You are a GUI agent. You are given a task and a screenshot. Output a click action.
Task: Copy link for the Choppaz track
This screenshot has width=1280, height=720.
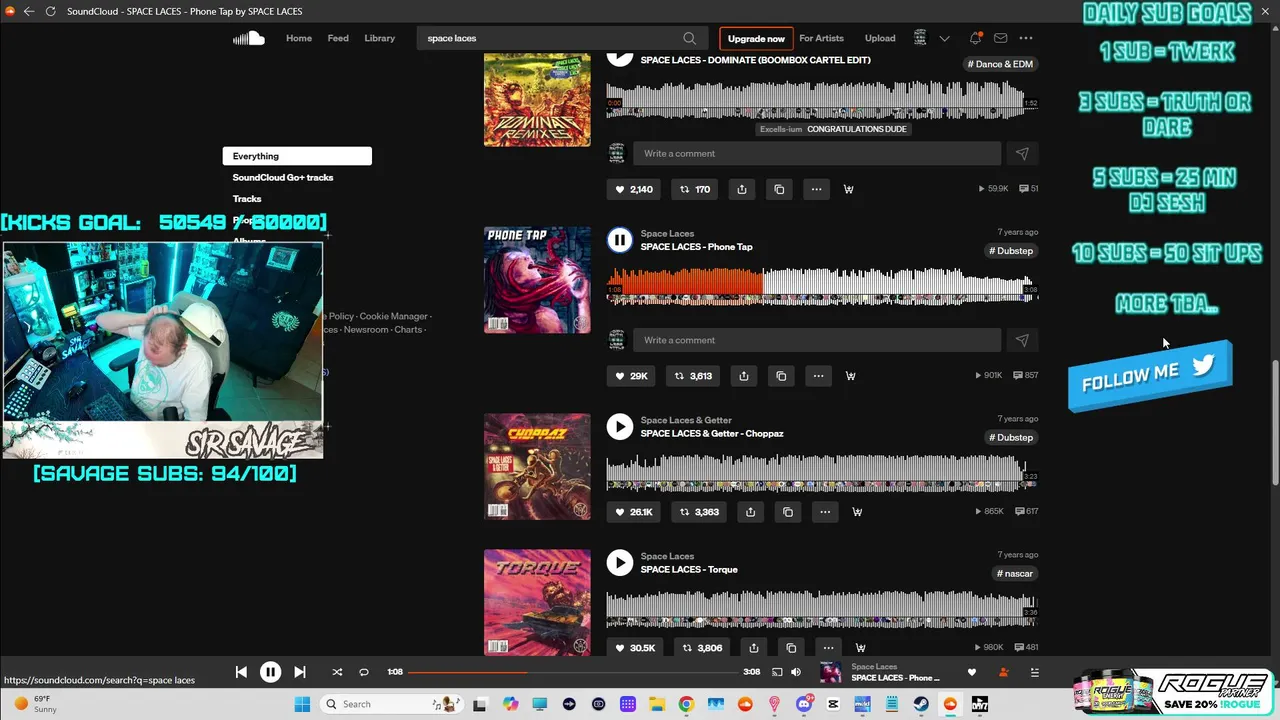788,512
